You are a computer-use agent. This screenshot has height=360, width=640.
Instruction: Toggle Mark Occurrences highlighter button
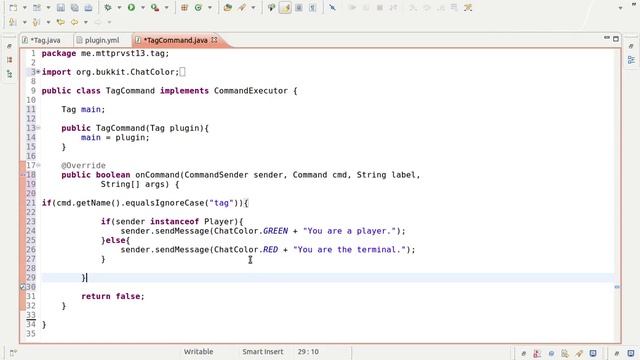[x=285, y=7]
